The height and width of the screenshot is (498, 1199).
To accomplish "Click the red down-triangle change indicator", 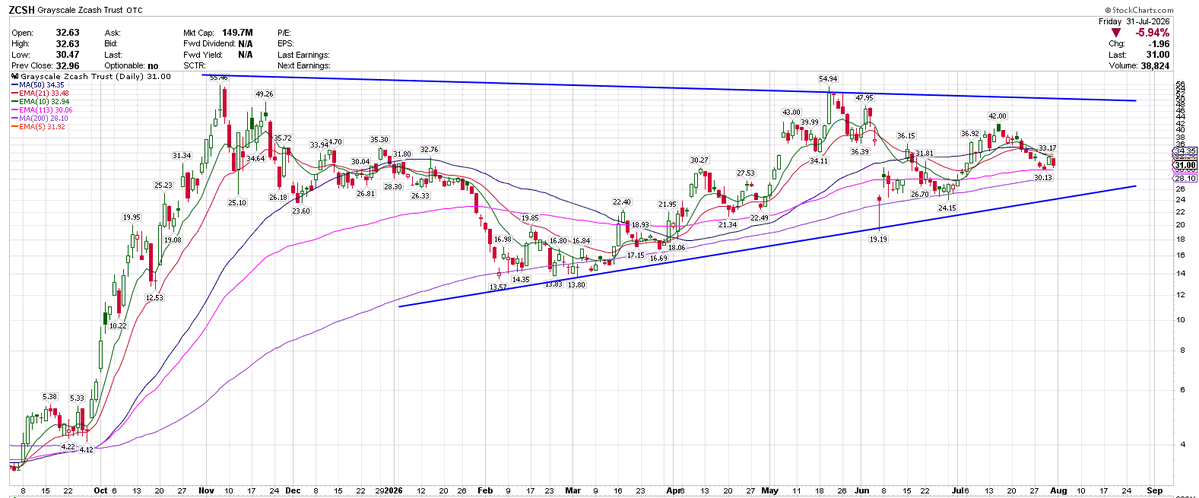I will 1117,34.
